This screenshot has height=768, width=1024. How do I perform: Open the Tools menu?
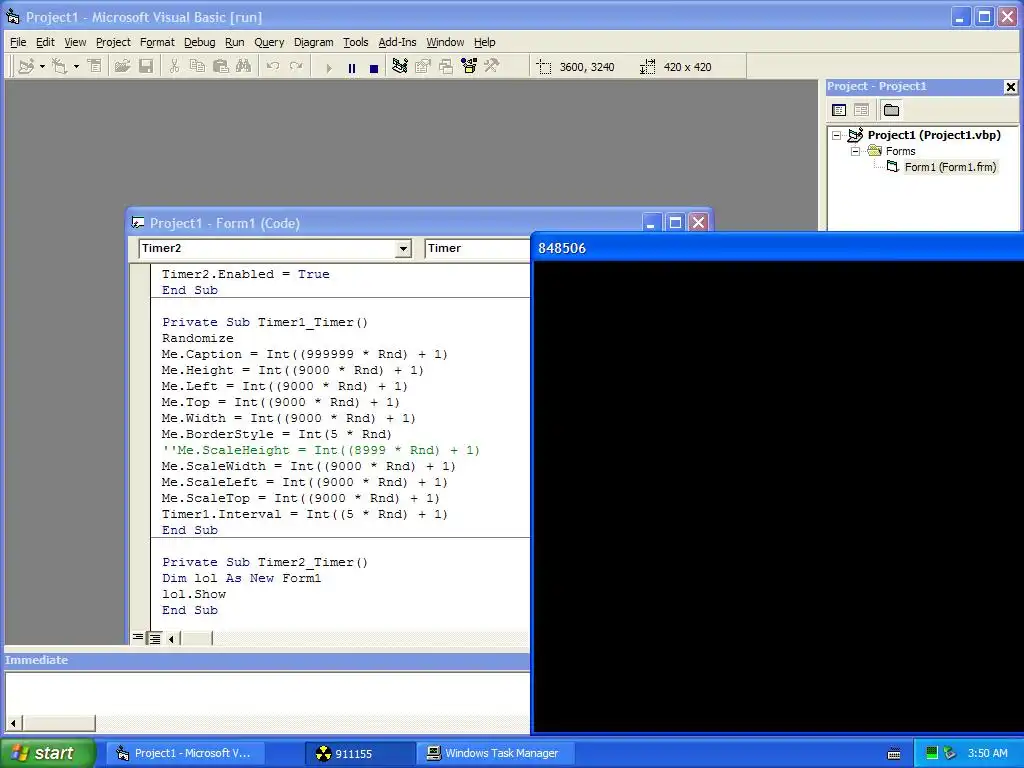356,42
